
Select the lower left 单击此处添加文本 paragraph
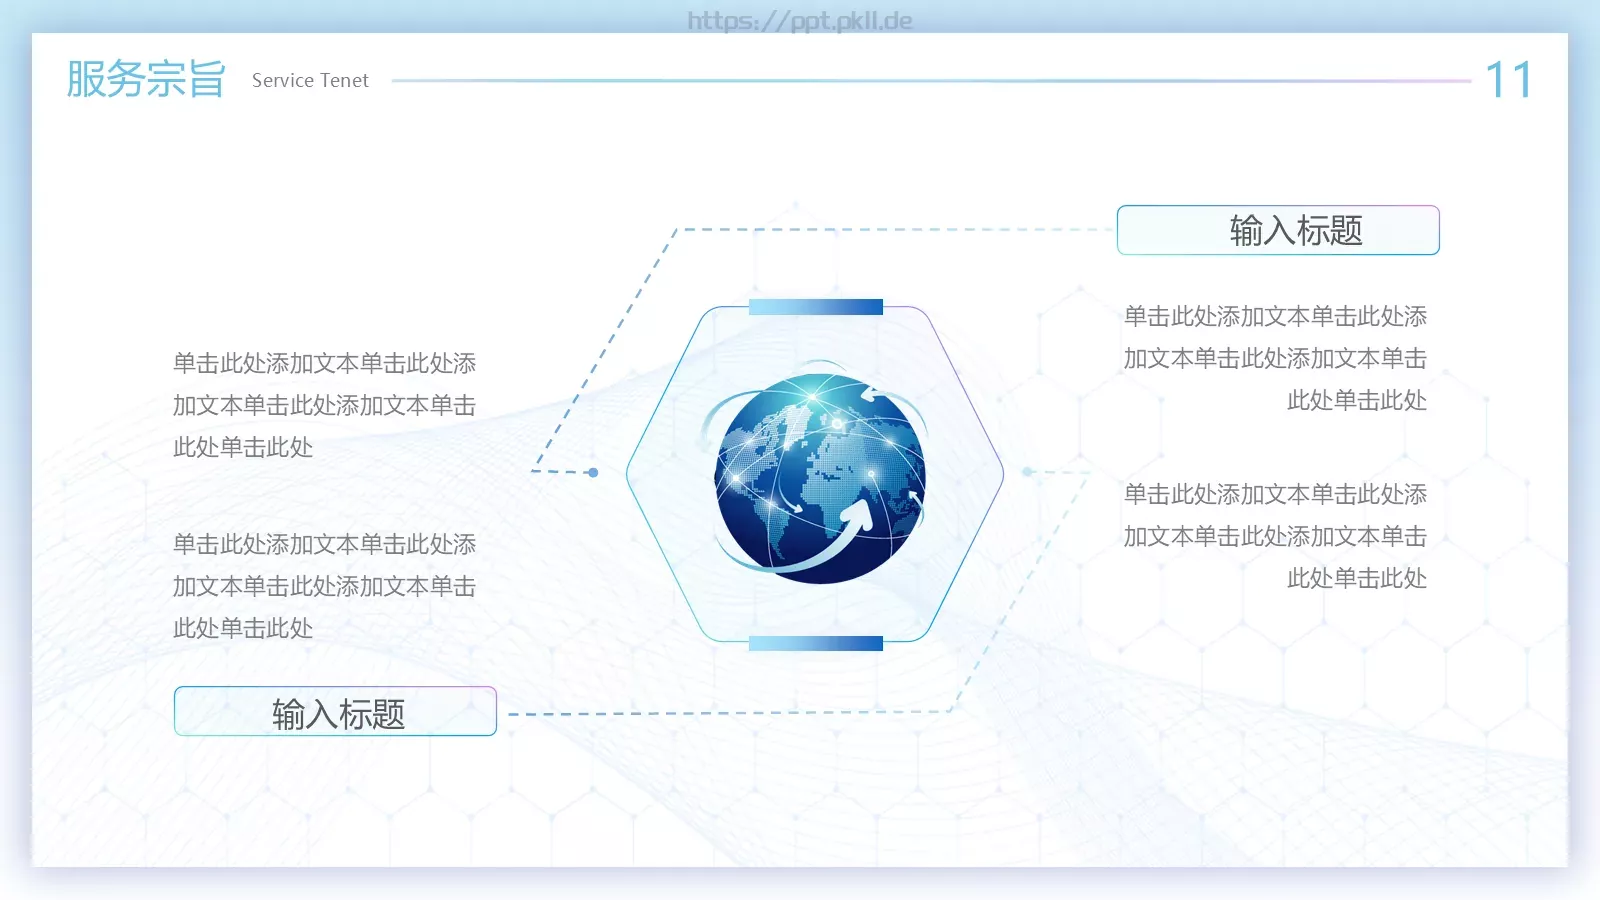(x=324, y=586)
